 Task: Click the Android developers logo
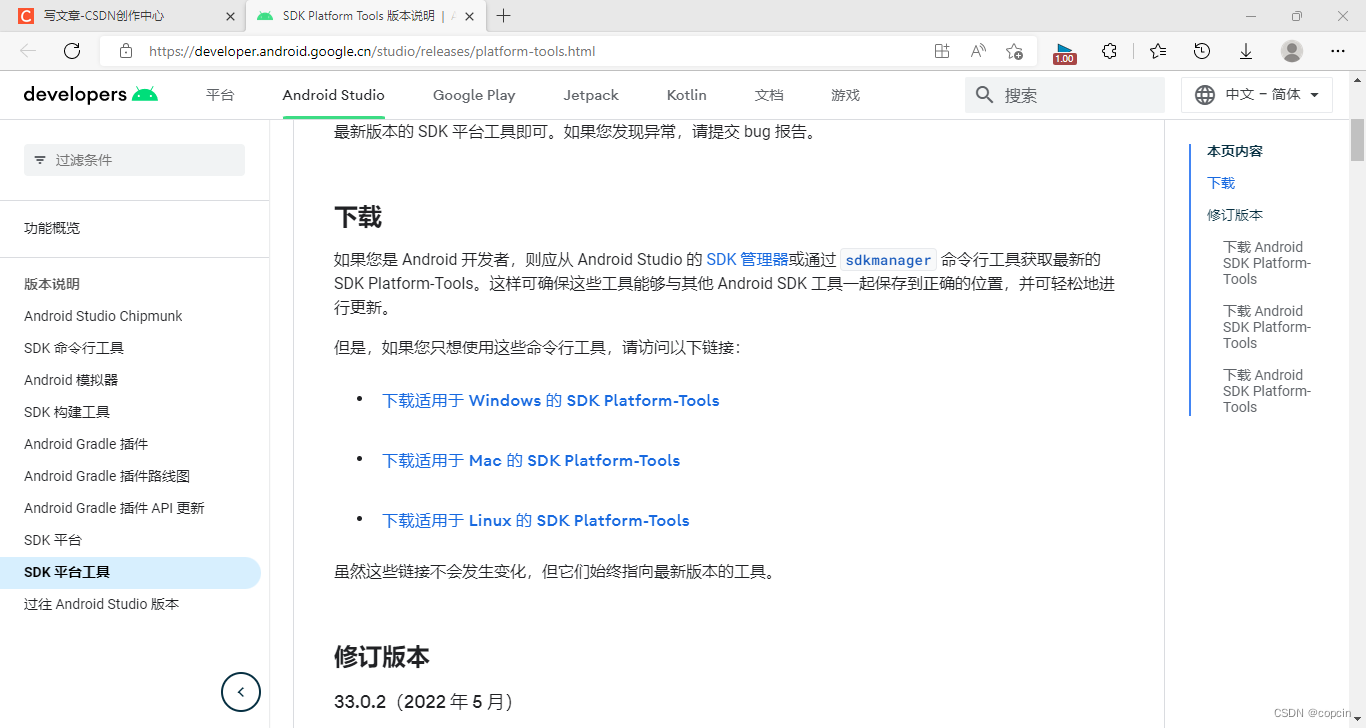tap(90, 94)
